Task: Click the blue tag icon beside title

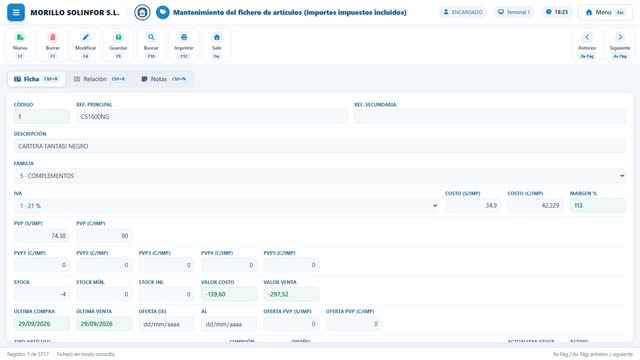Action: 162,12
